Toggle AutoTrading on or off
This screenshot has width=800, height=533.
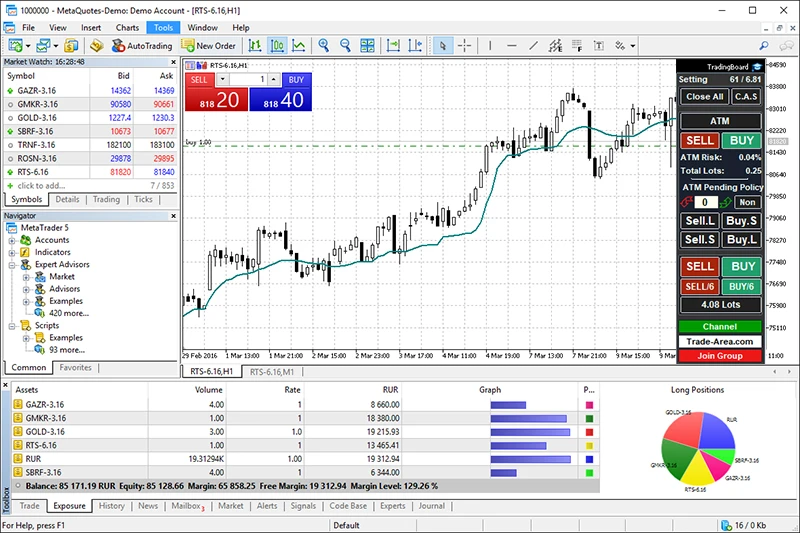coord(142,46)
